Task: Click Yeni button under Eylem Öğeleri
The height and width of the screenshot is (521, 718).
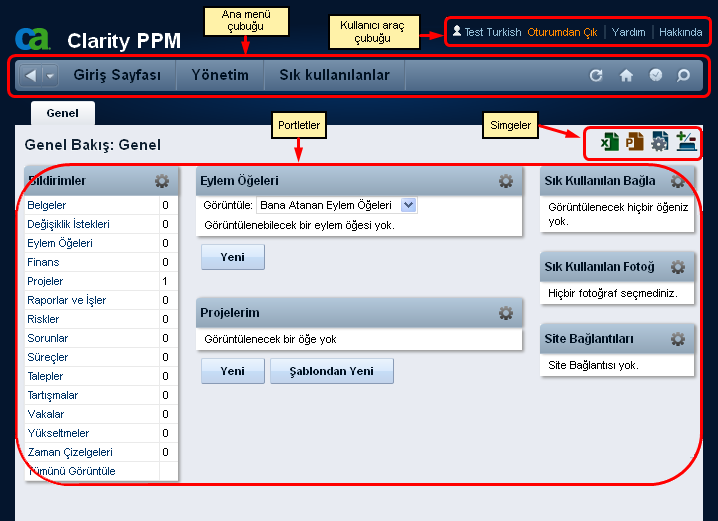Action: (x=233, y=257)
